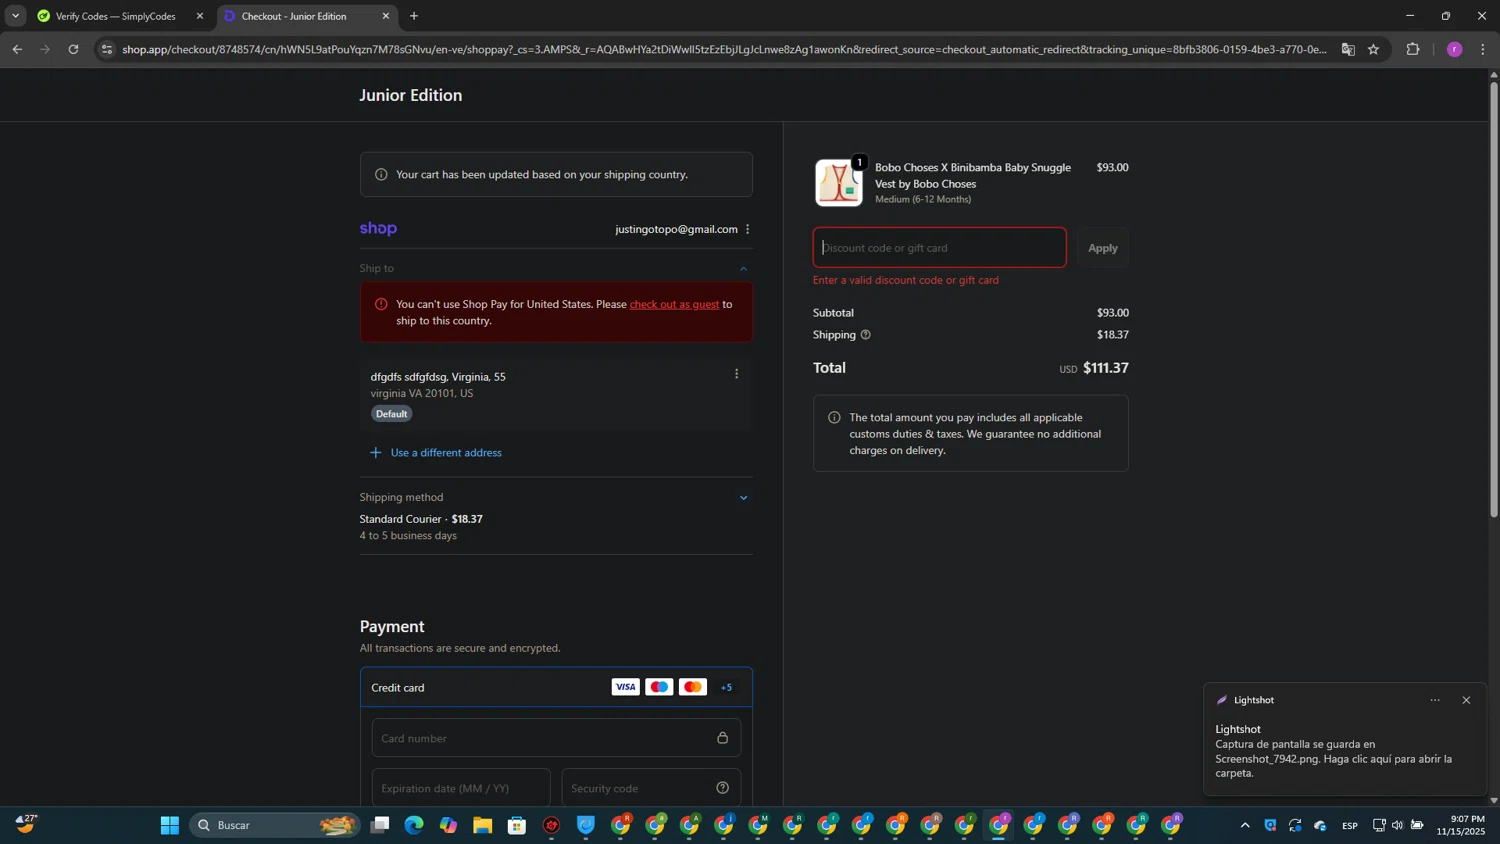The width and height of the screenshot is (1500, 844).
Task: Bookmark this page with the star icon
Action: pos(1373,49)
